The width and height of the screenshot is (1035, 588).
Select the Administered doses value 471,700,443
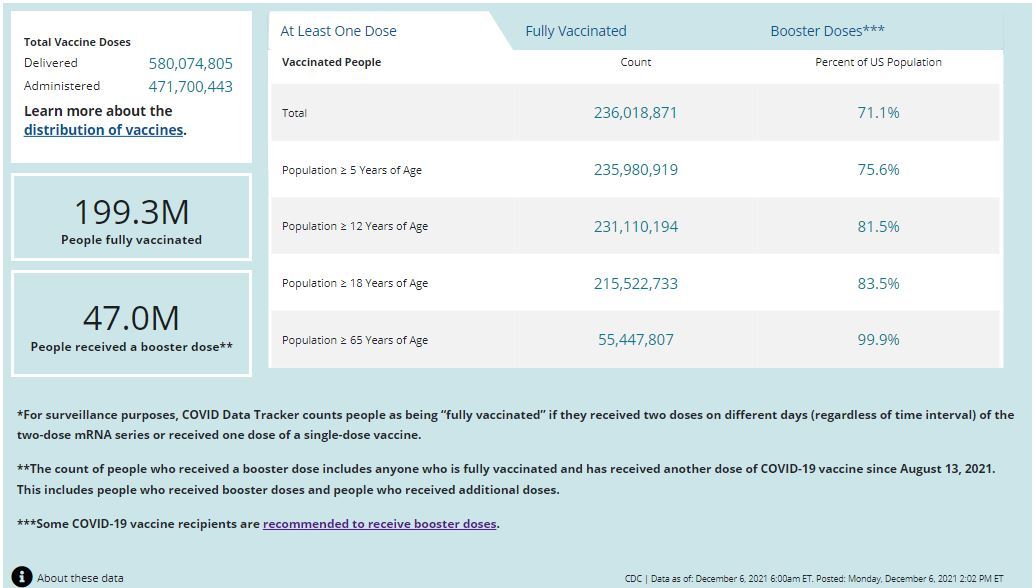point(190,86)
